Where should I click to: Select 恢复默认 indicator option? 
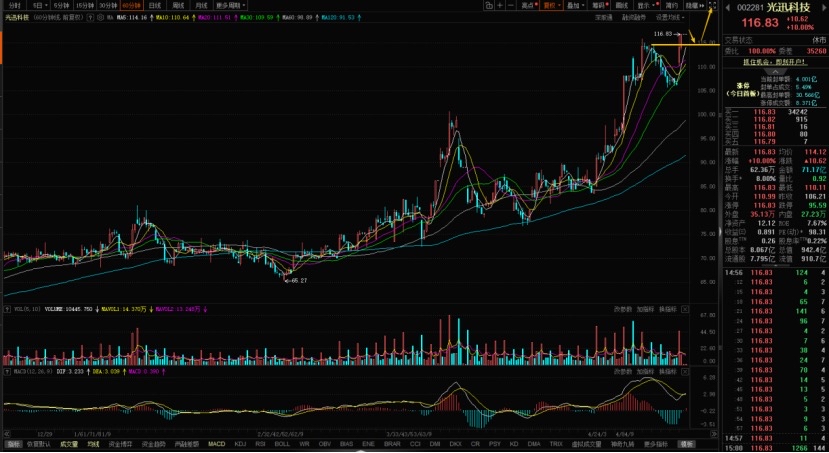point(39,444)
